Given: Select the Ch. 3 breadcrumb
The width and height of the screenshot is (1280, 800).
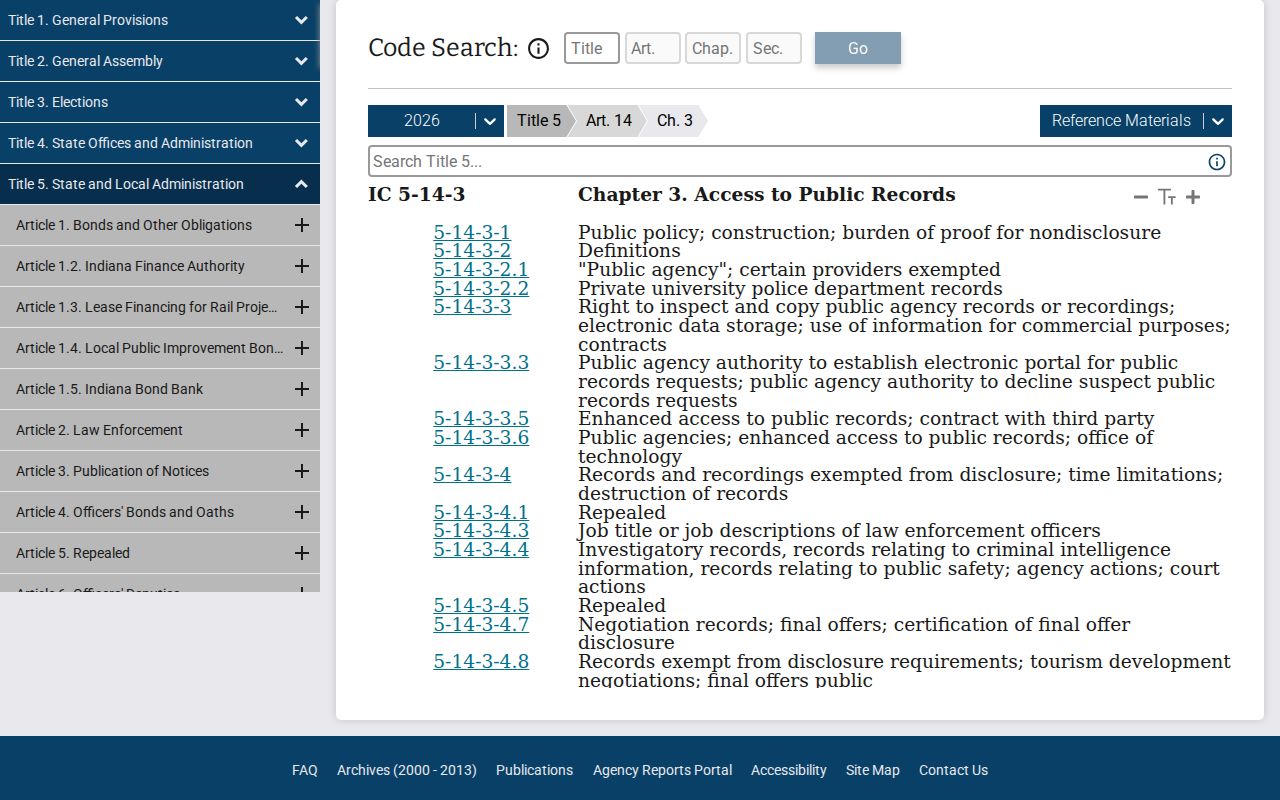Looking at the screenshot, I should [x=675, y=121].
